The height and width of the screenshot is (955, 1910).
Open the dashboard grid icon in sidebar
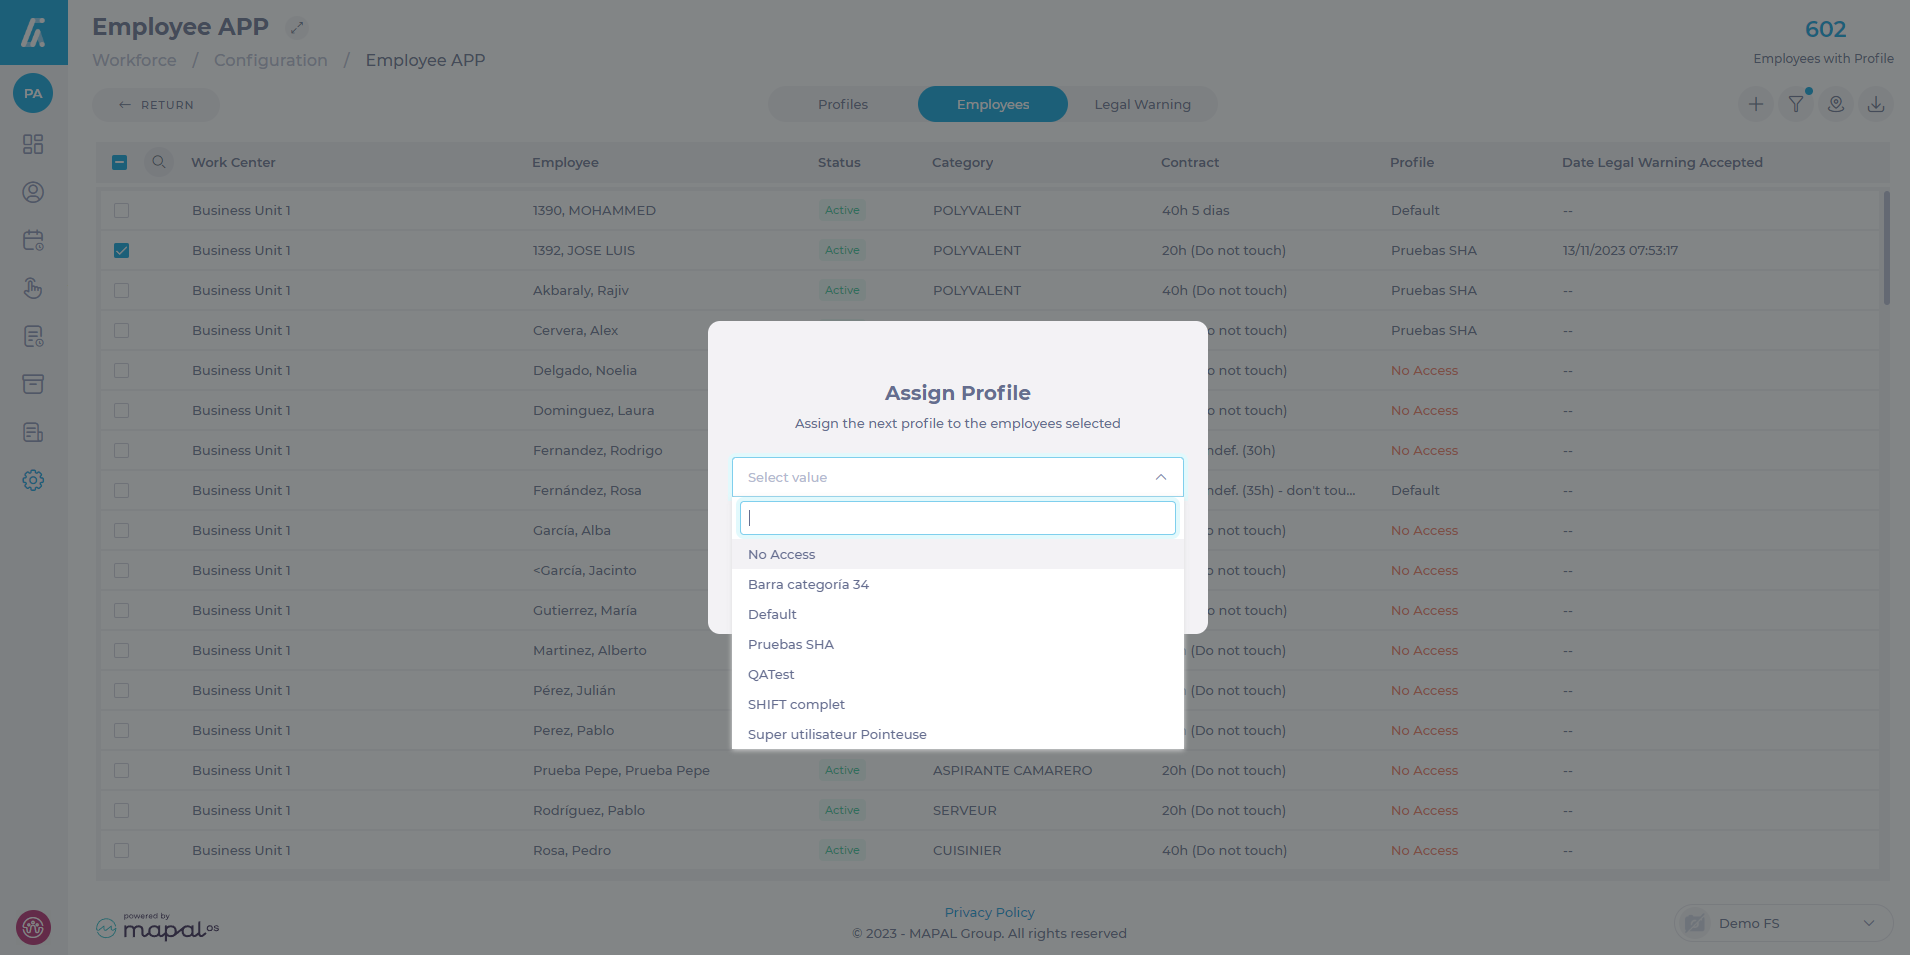(33, 144)
